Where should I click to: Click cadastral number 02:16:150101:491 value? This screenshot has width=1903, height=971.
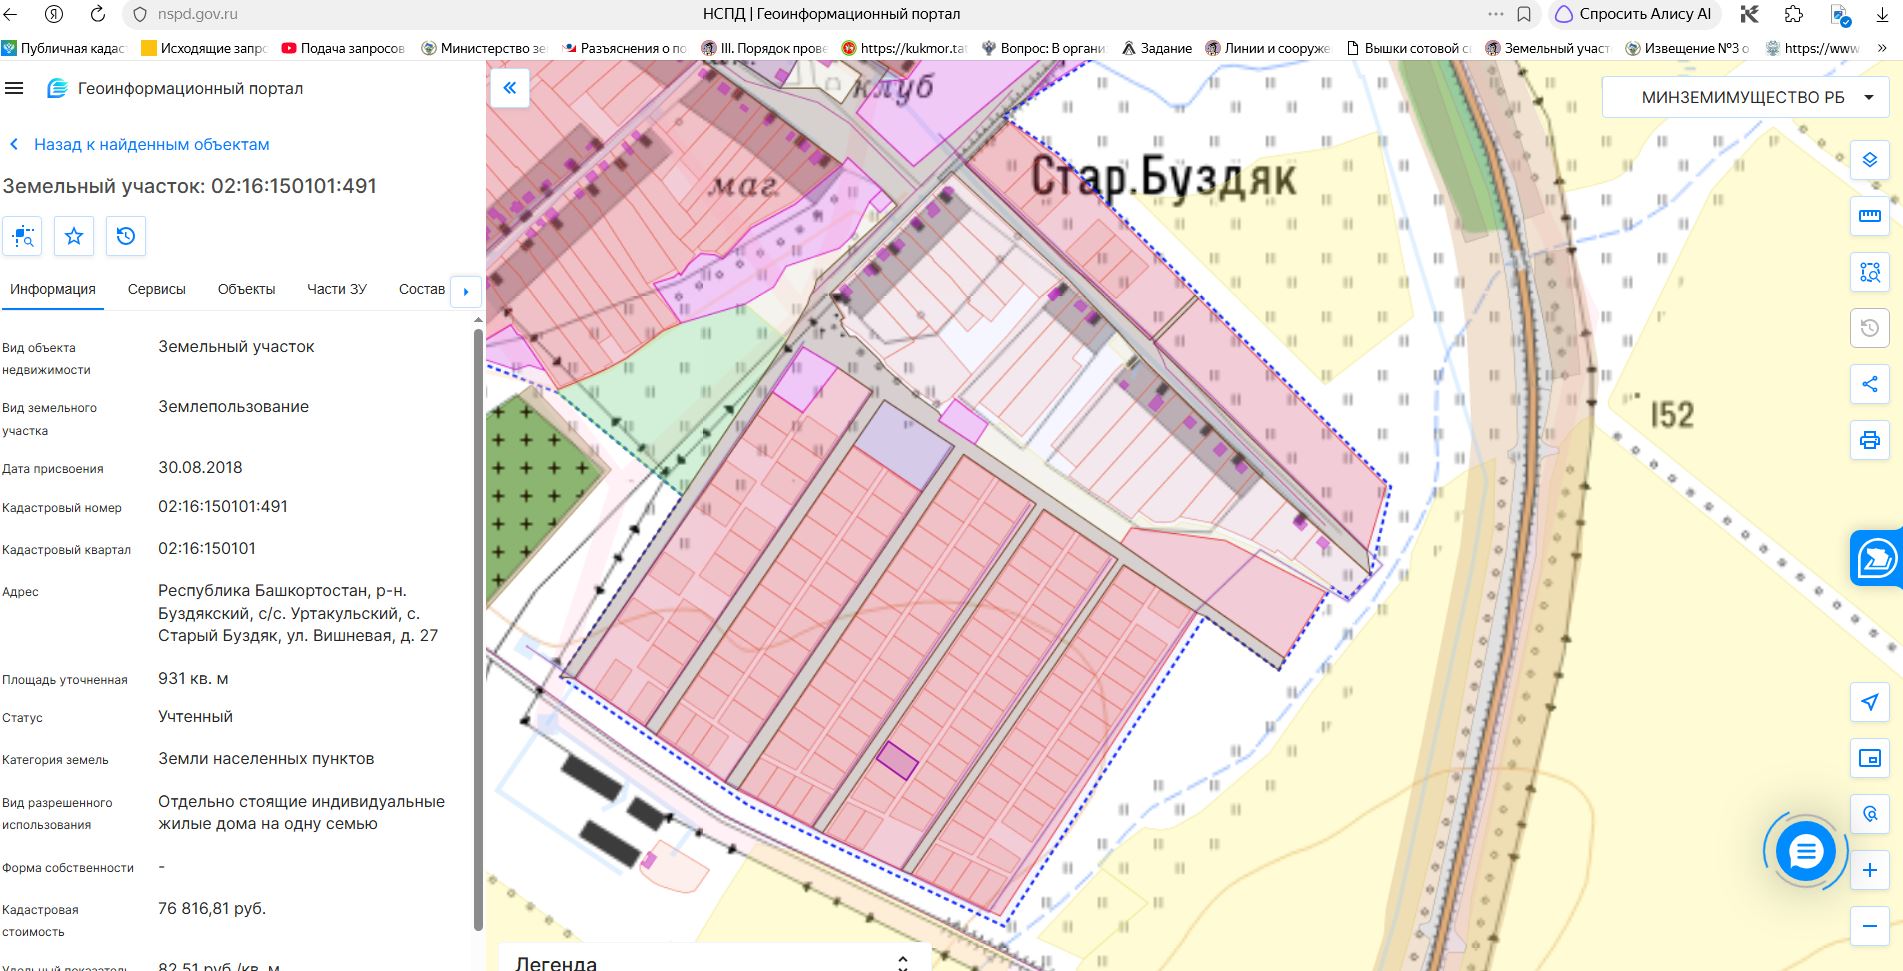(223, 506)
